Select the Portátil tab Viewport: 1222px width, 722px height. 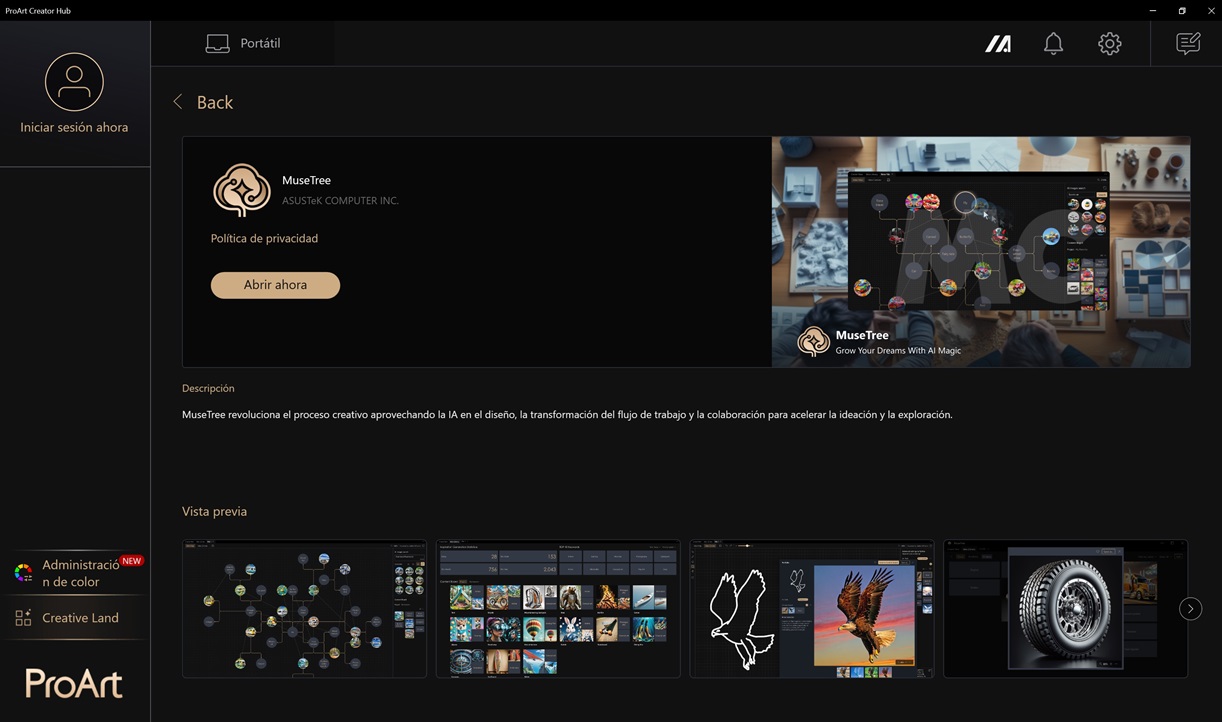pyautogui.click(x=243, y=44)
